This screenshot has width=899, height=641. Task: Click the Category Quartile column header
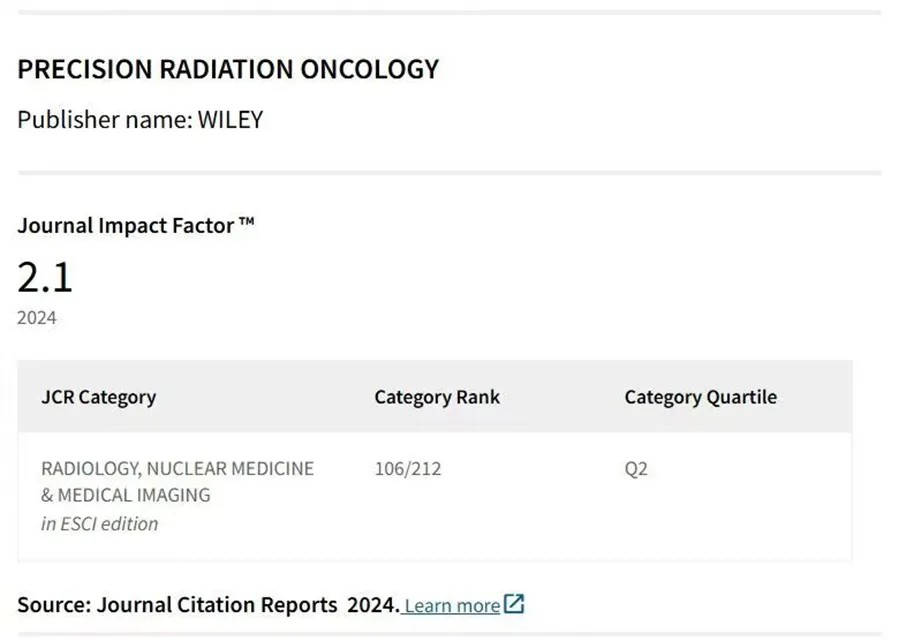[x=701, y=397]
